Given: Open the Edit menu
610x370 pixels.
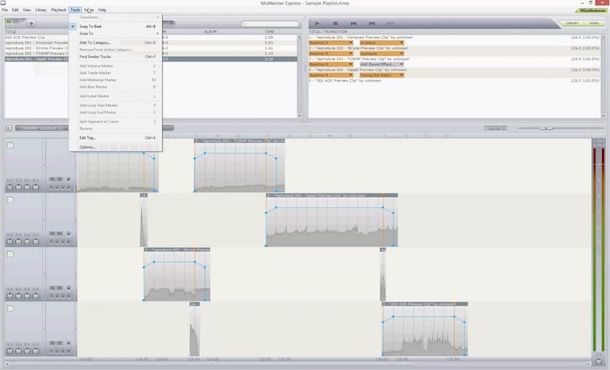Looking at the screenshot, I should [x=15, y=10].
